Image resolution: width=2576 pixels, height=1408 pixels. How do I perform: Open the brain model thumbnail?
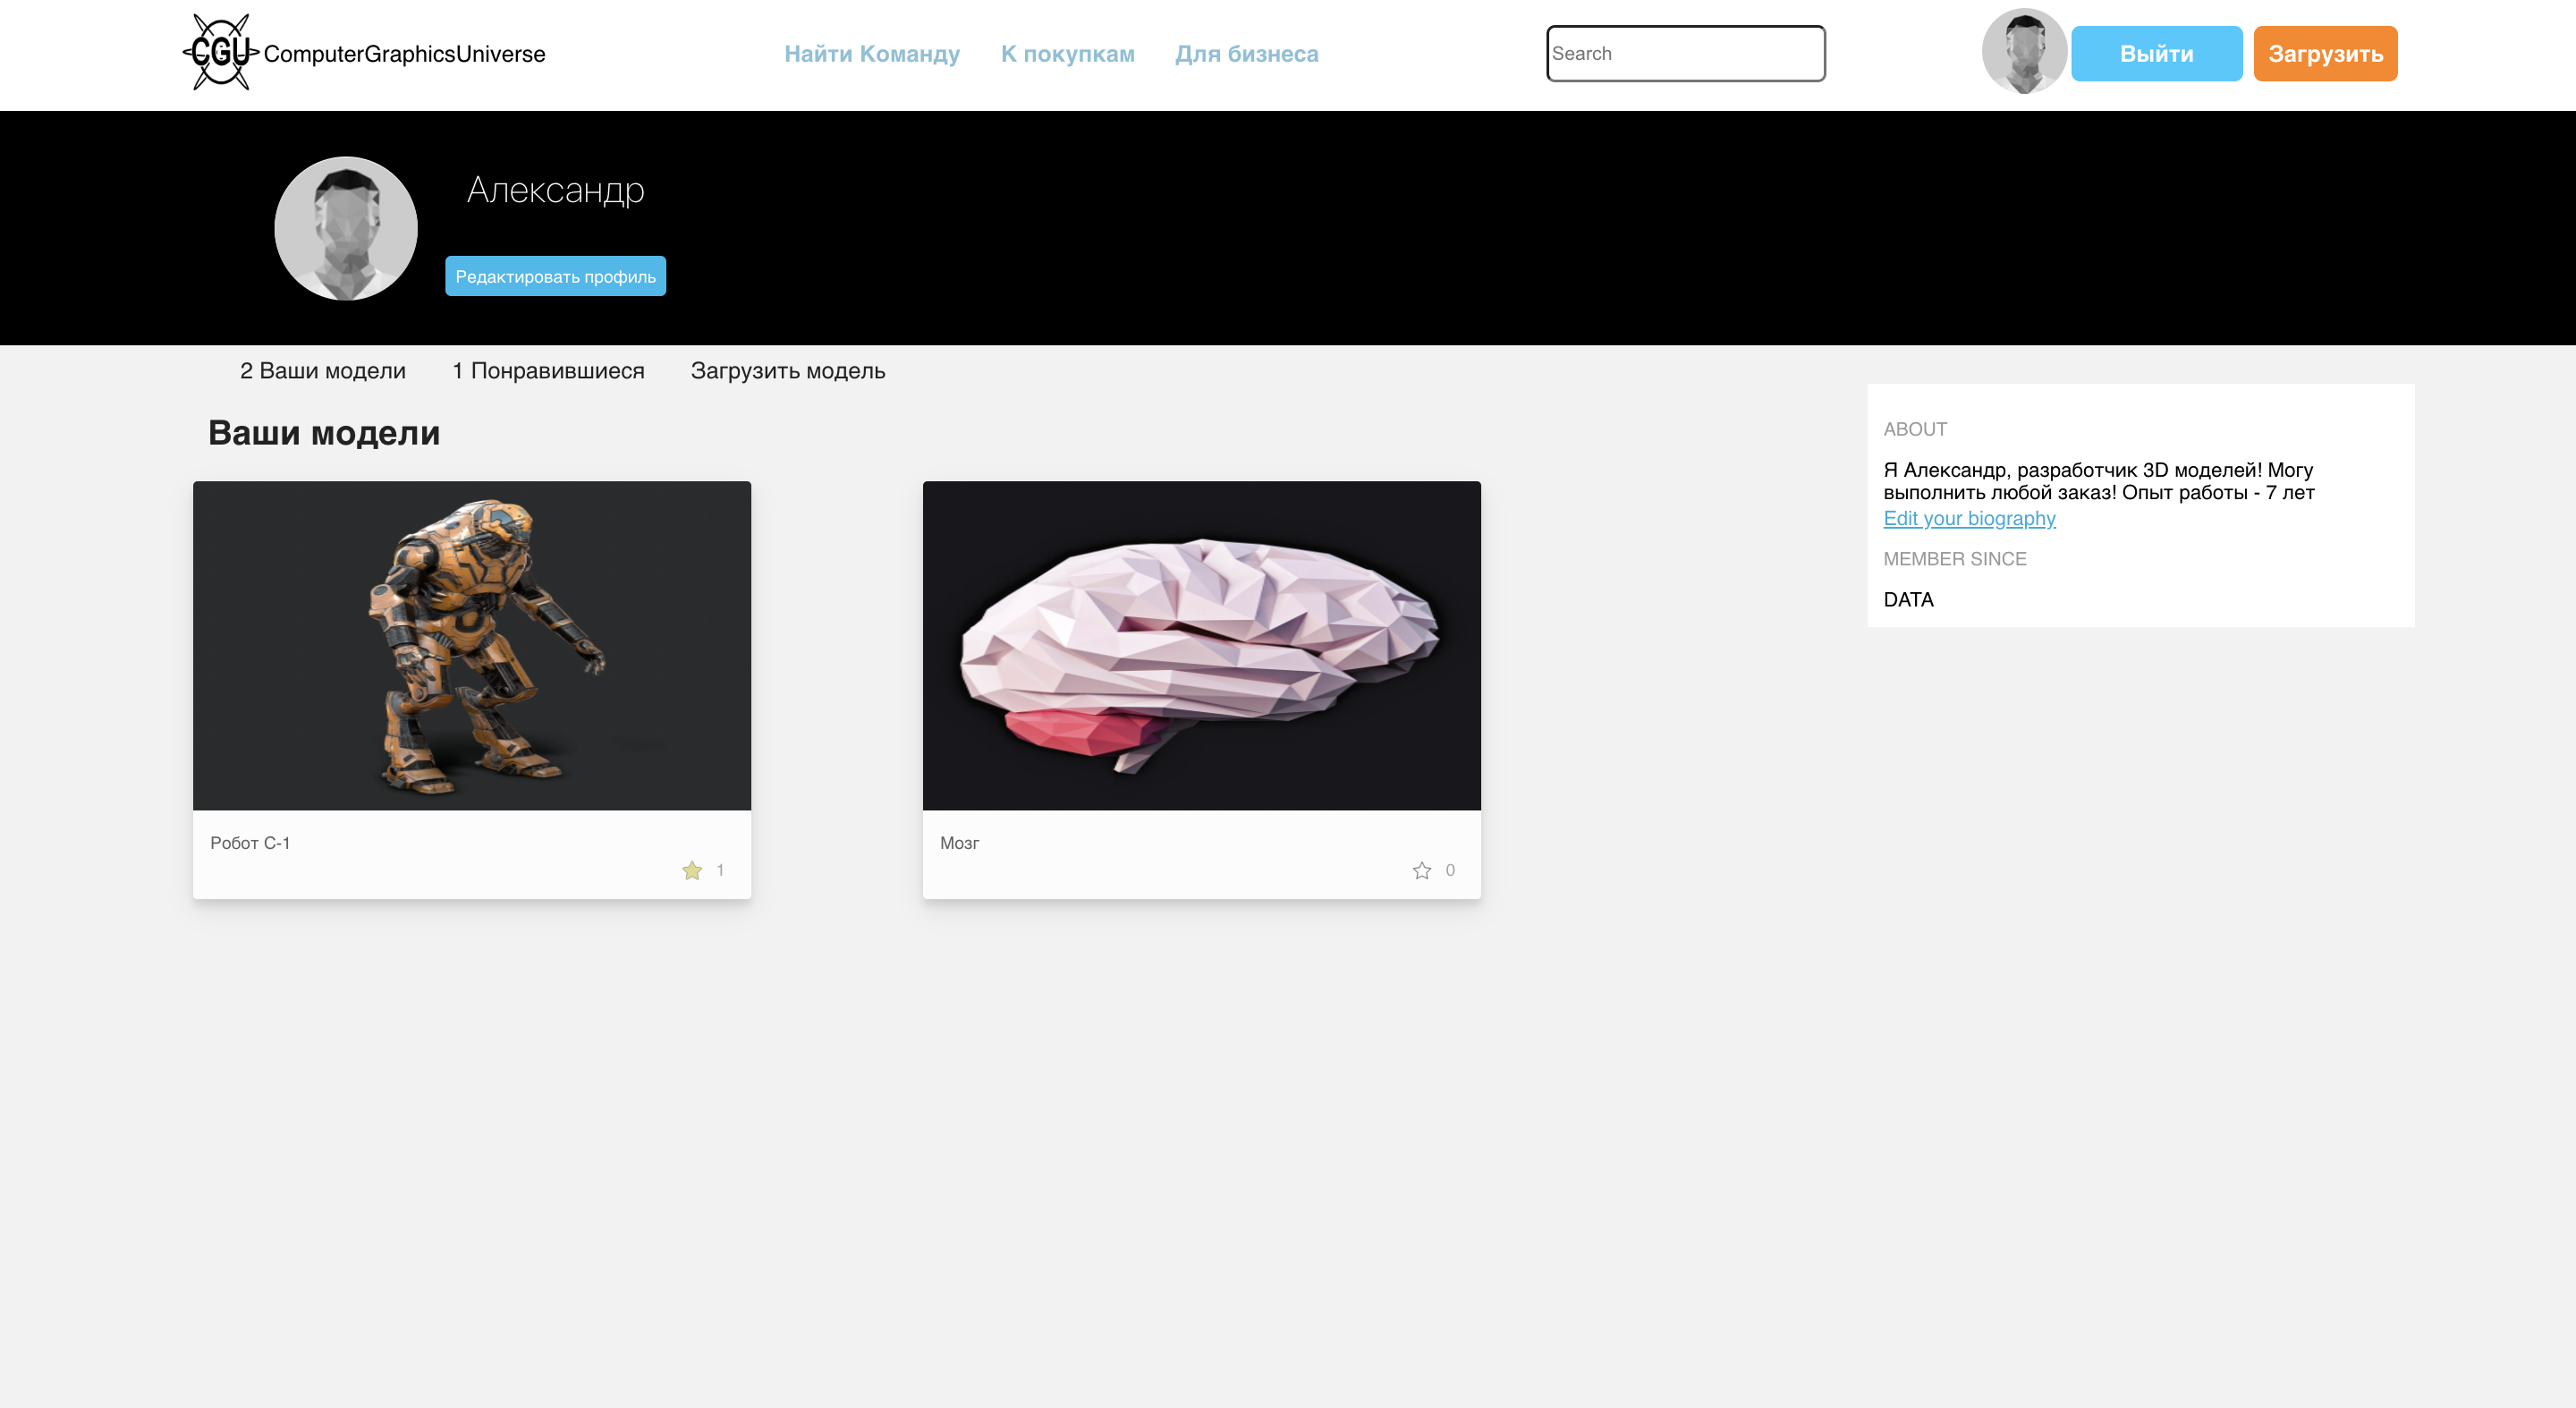coord(1201,646)
